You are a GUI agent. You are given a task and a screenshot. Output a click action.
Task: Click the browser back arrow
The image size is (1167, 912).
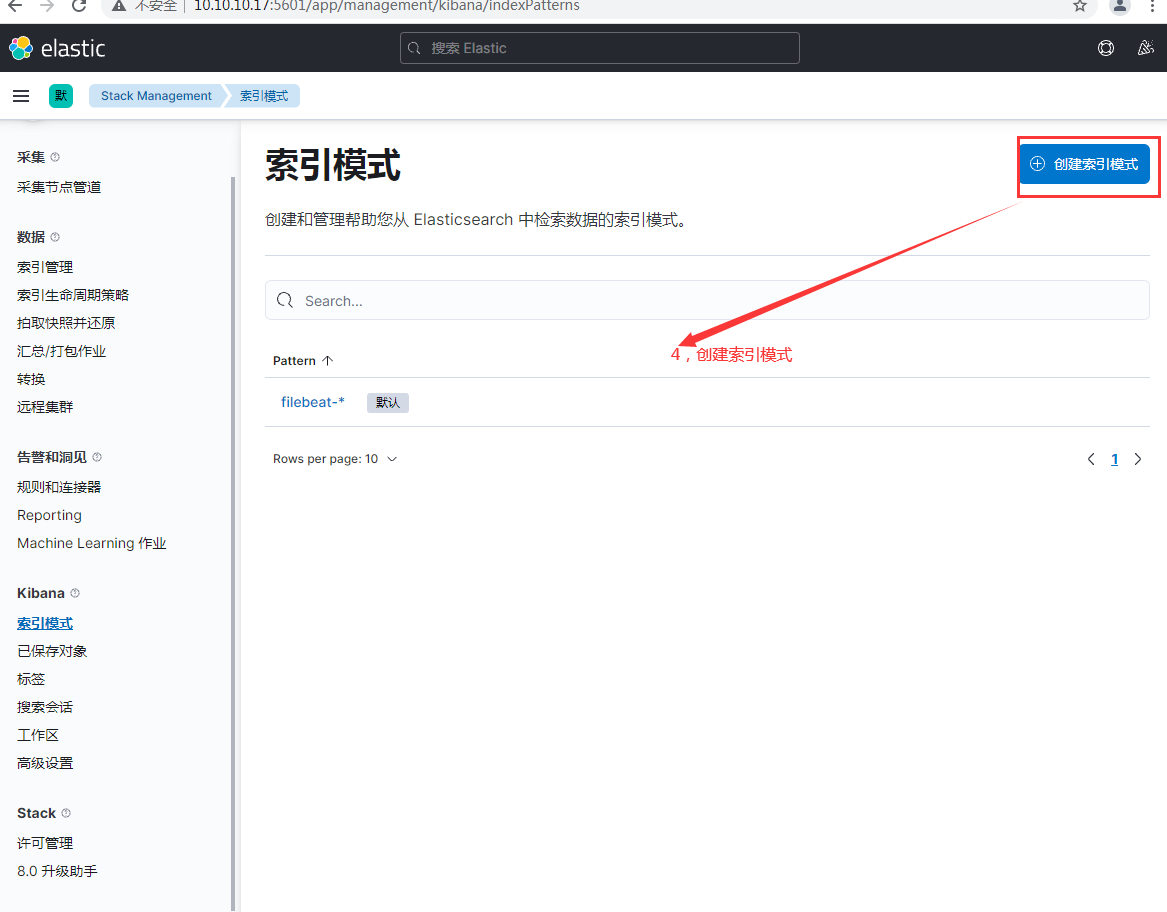[15, 6]
